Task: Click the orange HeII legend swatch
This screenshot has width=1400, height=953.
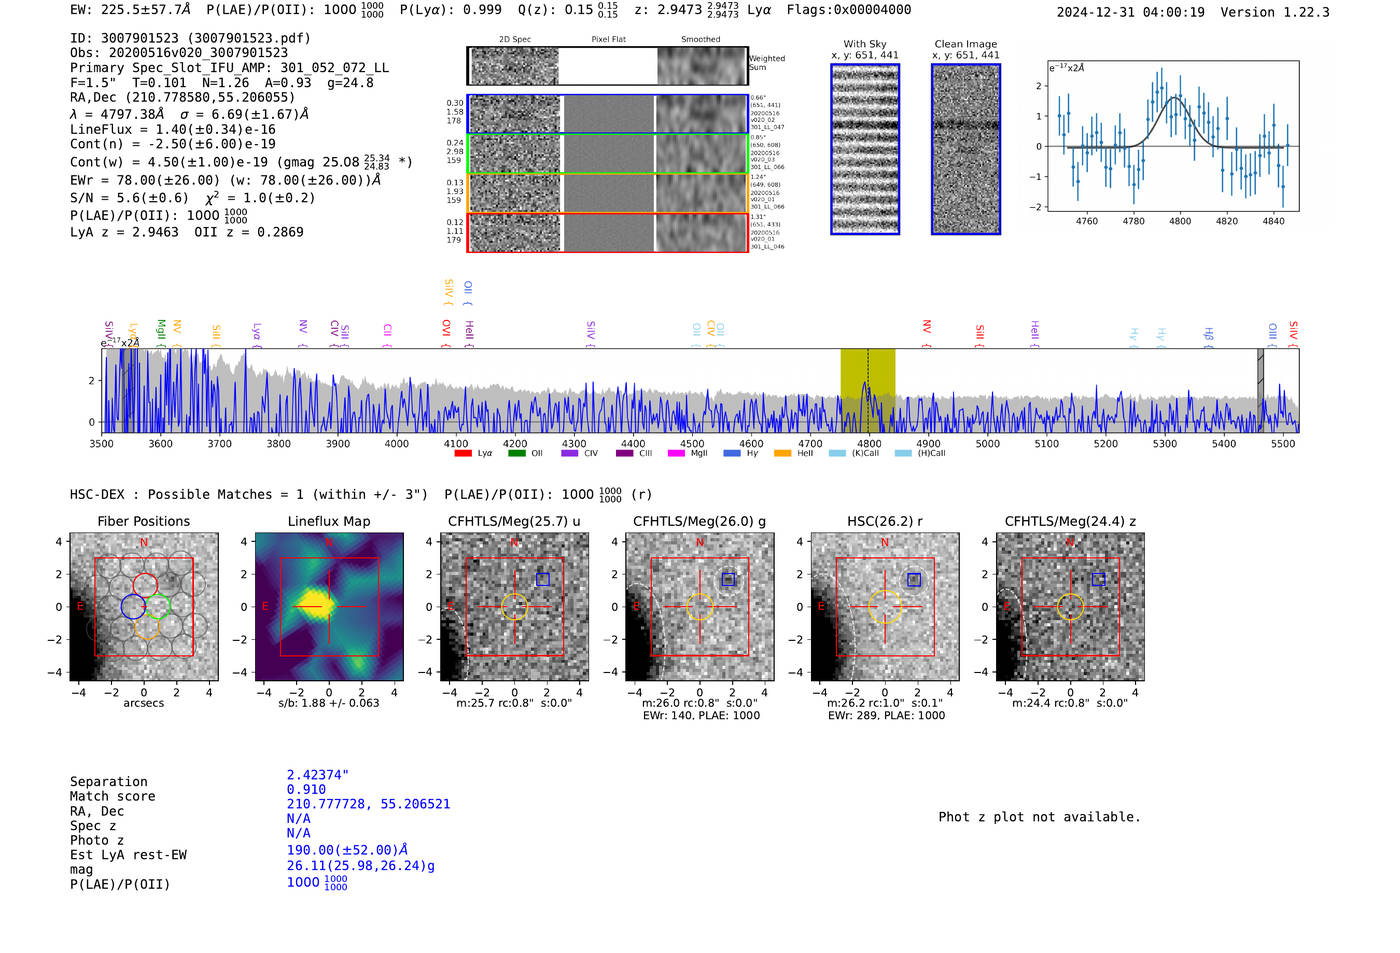Action: [782, 453]
